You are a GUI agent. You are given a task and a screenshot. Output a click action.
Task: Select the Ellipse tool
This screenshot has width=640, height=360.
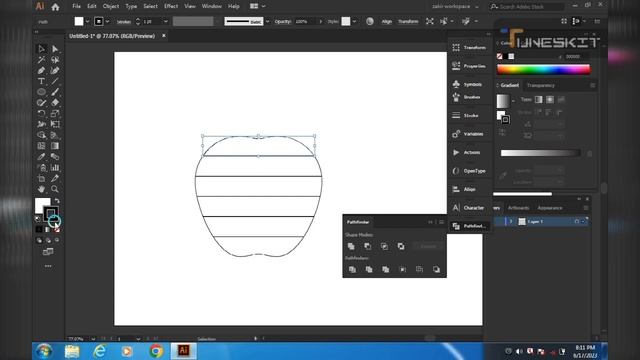[41, 92]
